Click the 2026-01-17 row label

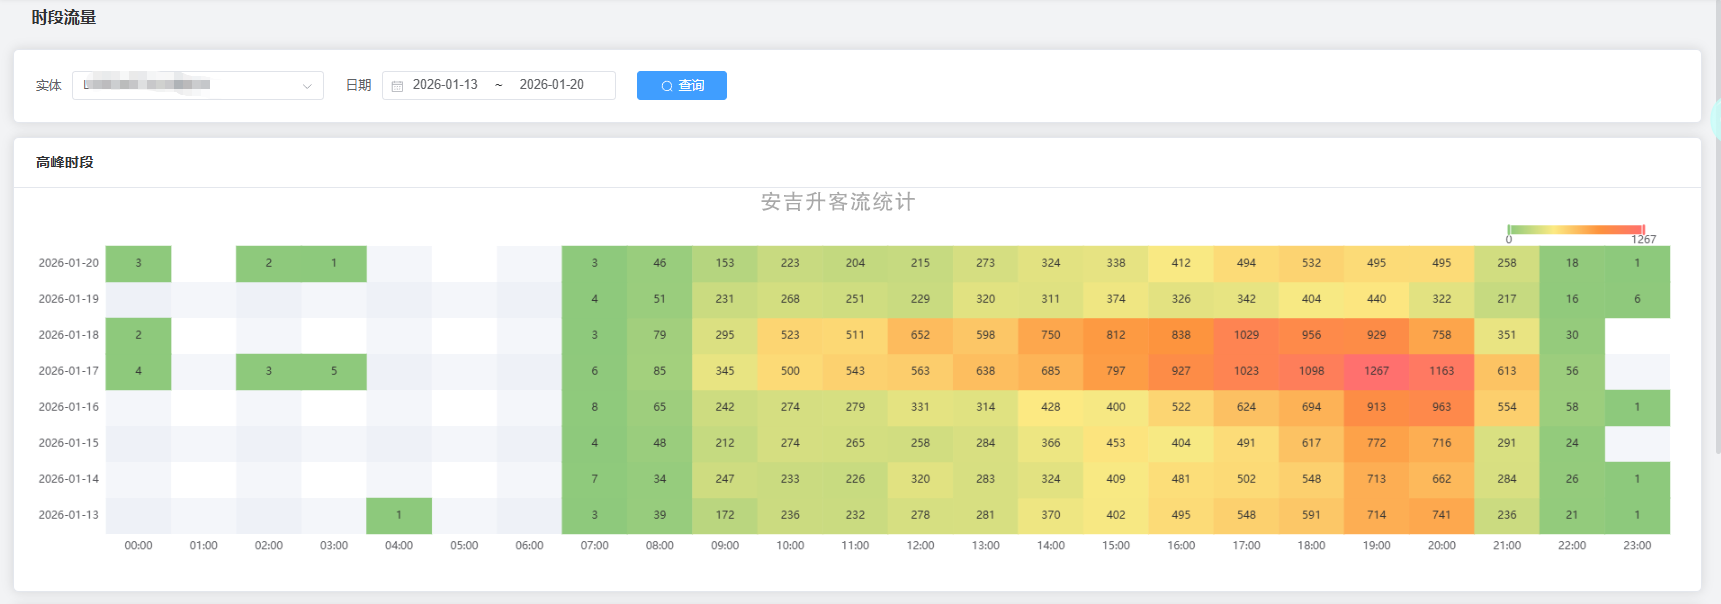68,371
